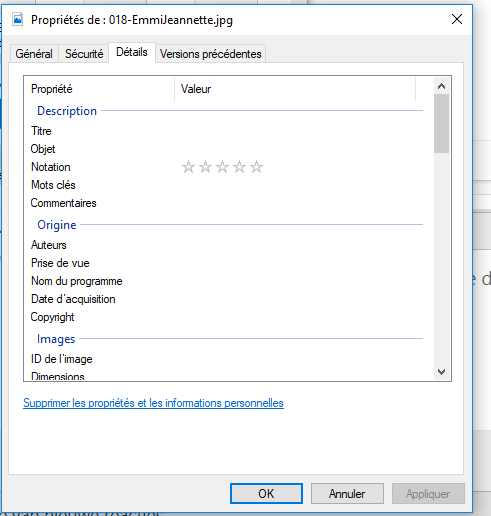
Task: Open Supprimer les propriétés et informations personnelles link
Action: (x=153, y=403)
